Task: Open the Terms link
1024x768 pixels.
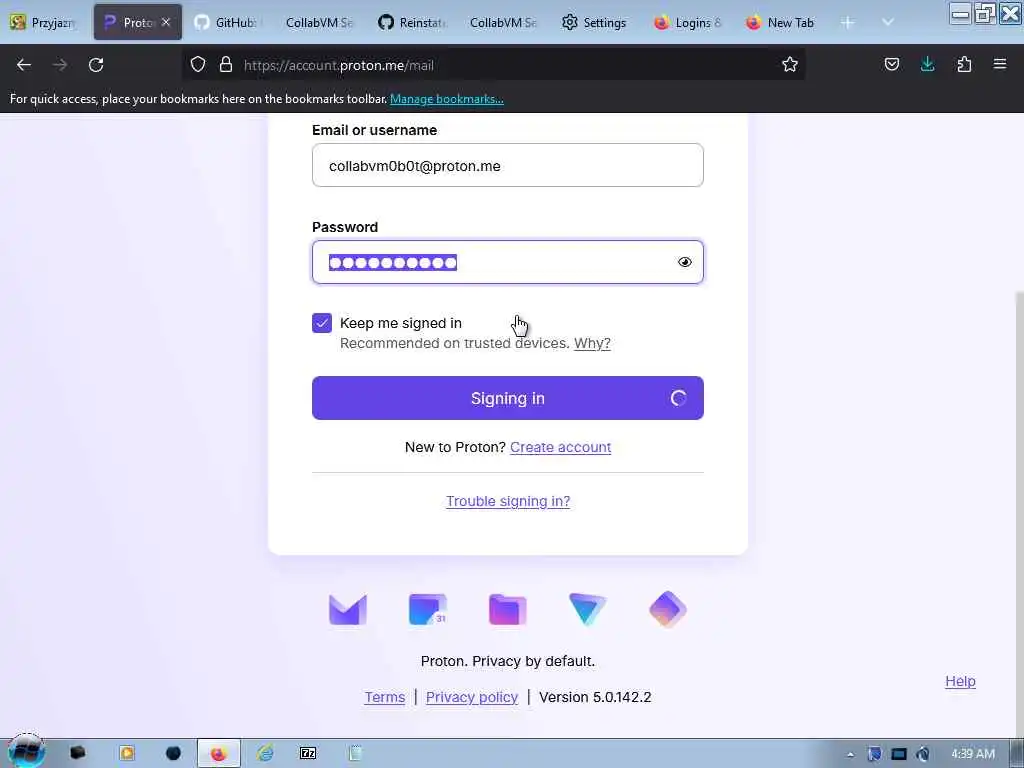Action: (385, 697)
